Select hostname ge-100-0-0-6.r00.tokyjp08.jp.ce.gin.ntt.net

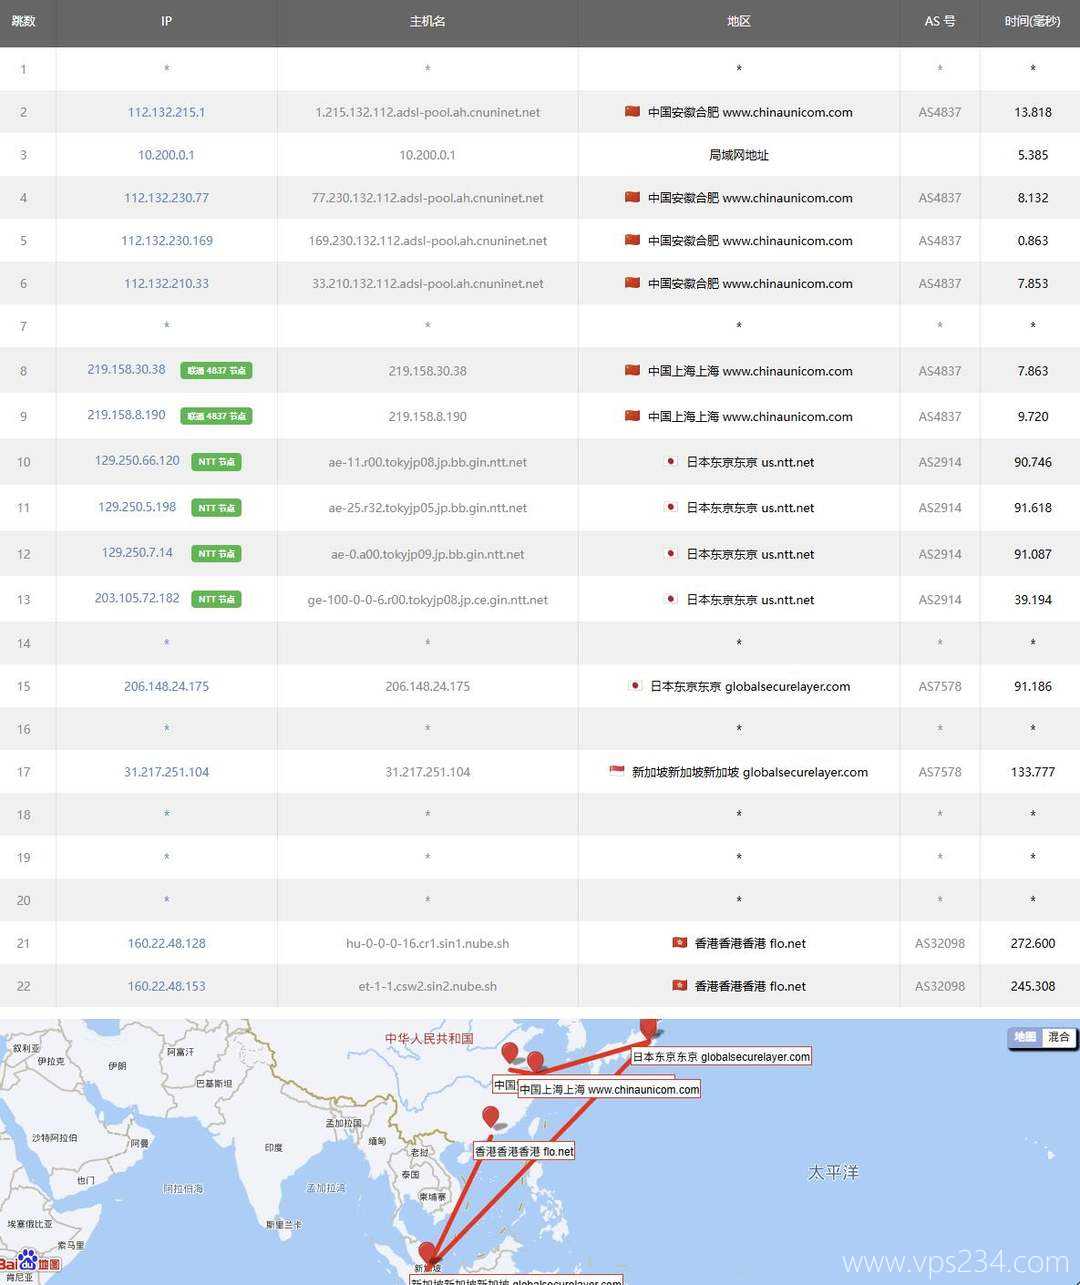tap(427, 600)
